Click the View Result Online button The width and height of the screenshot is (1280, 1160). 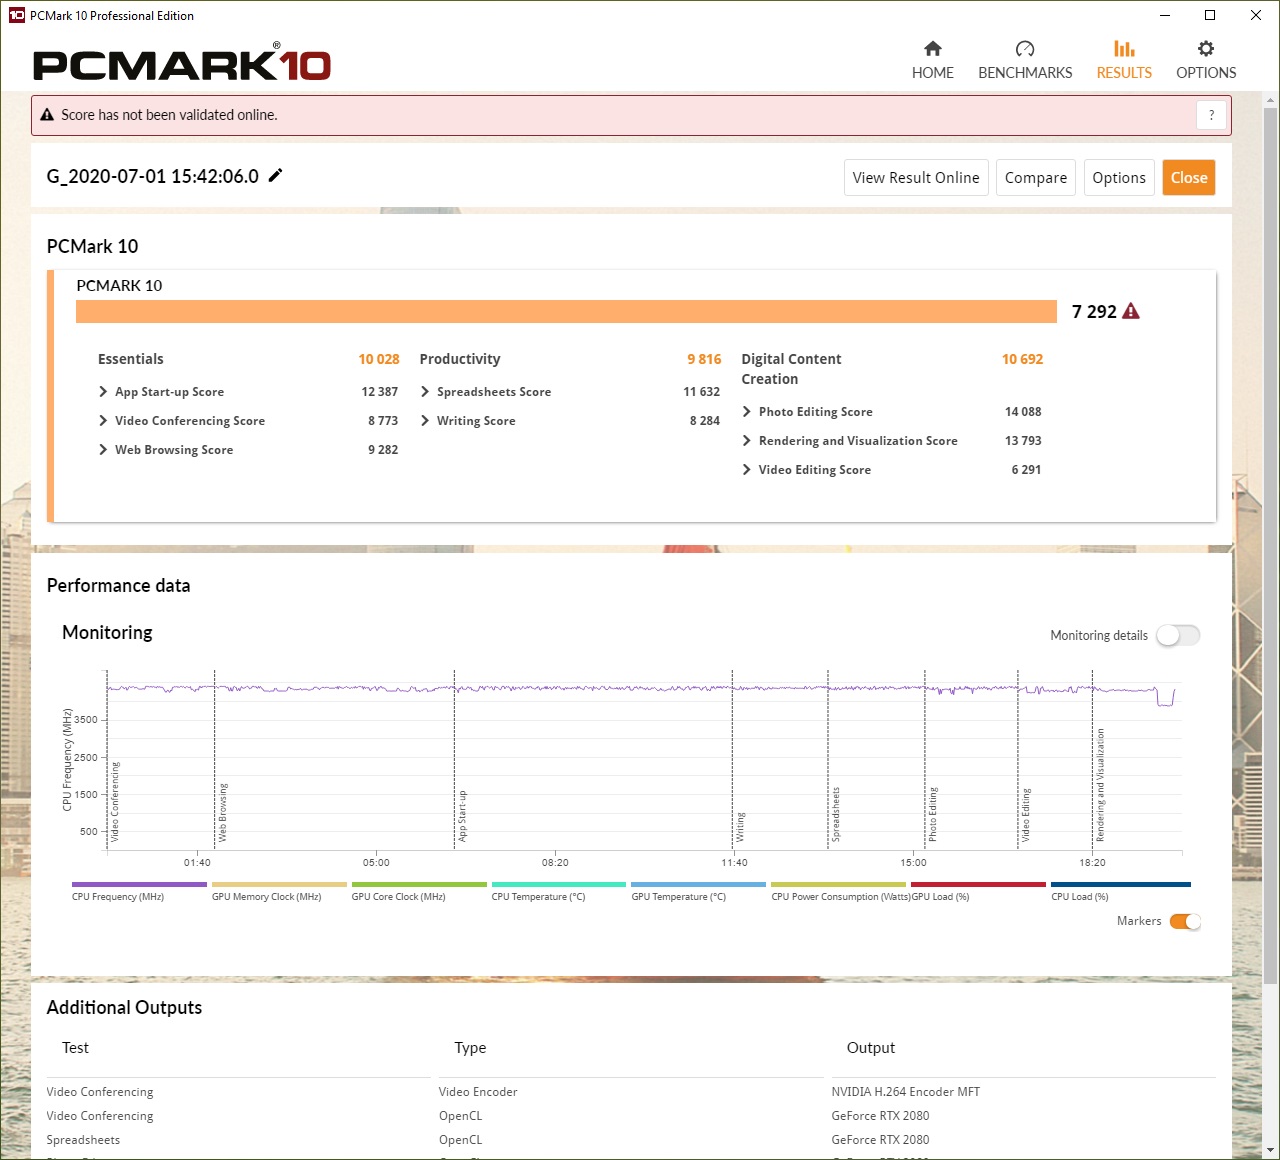[x=916, y=178]
